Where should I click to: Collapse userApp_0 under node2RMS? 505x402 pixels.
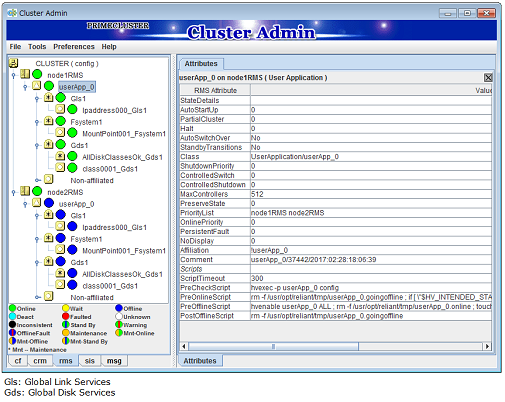pos(25,204)
